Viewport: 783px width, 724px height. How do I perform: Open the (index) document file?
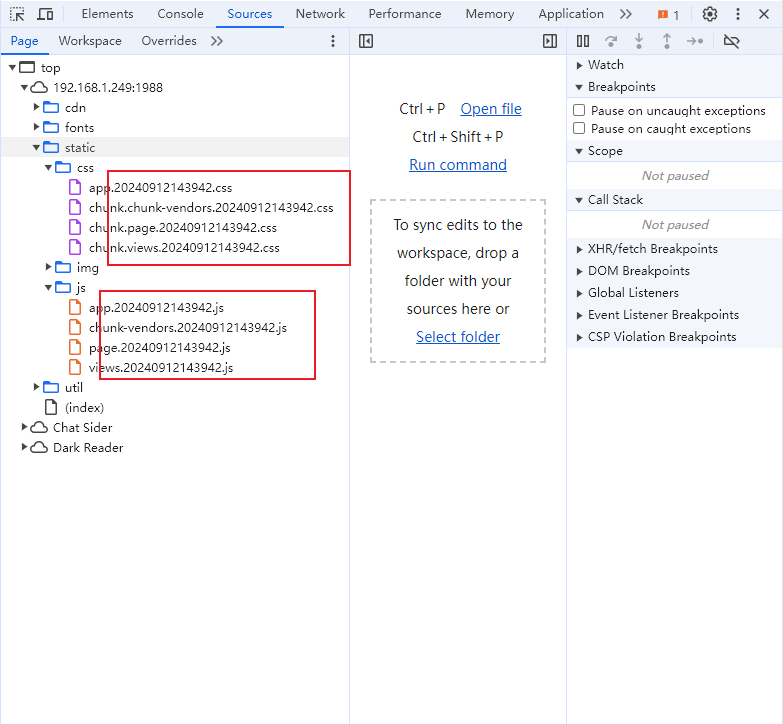(x=84, y=407)
